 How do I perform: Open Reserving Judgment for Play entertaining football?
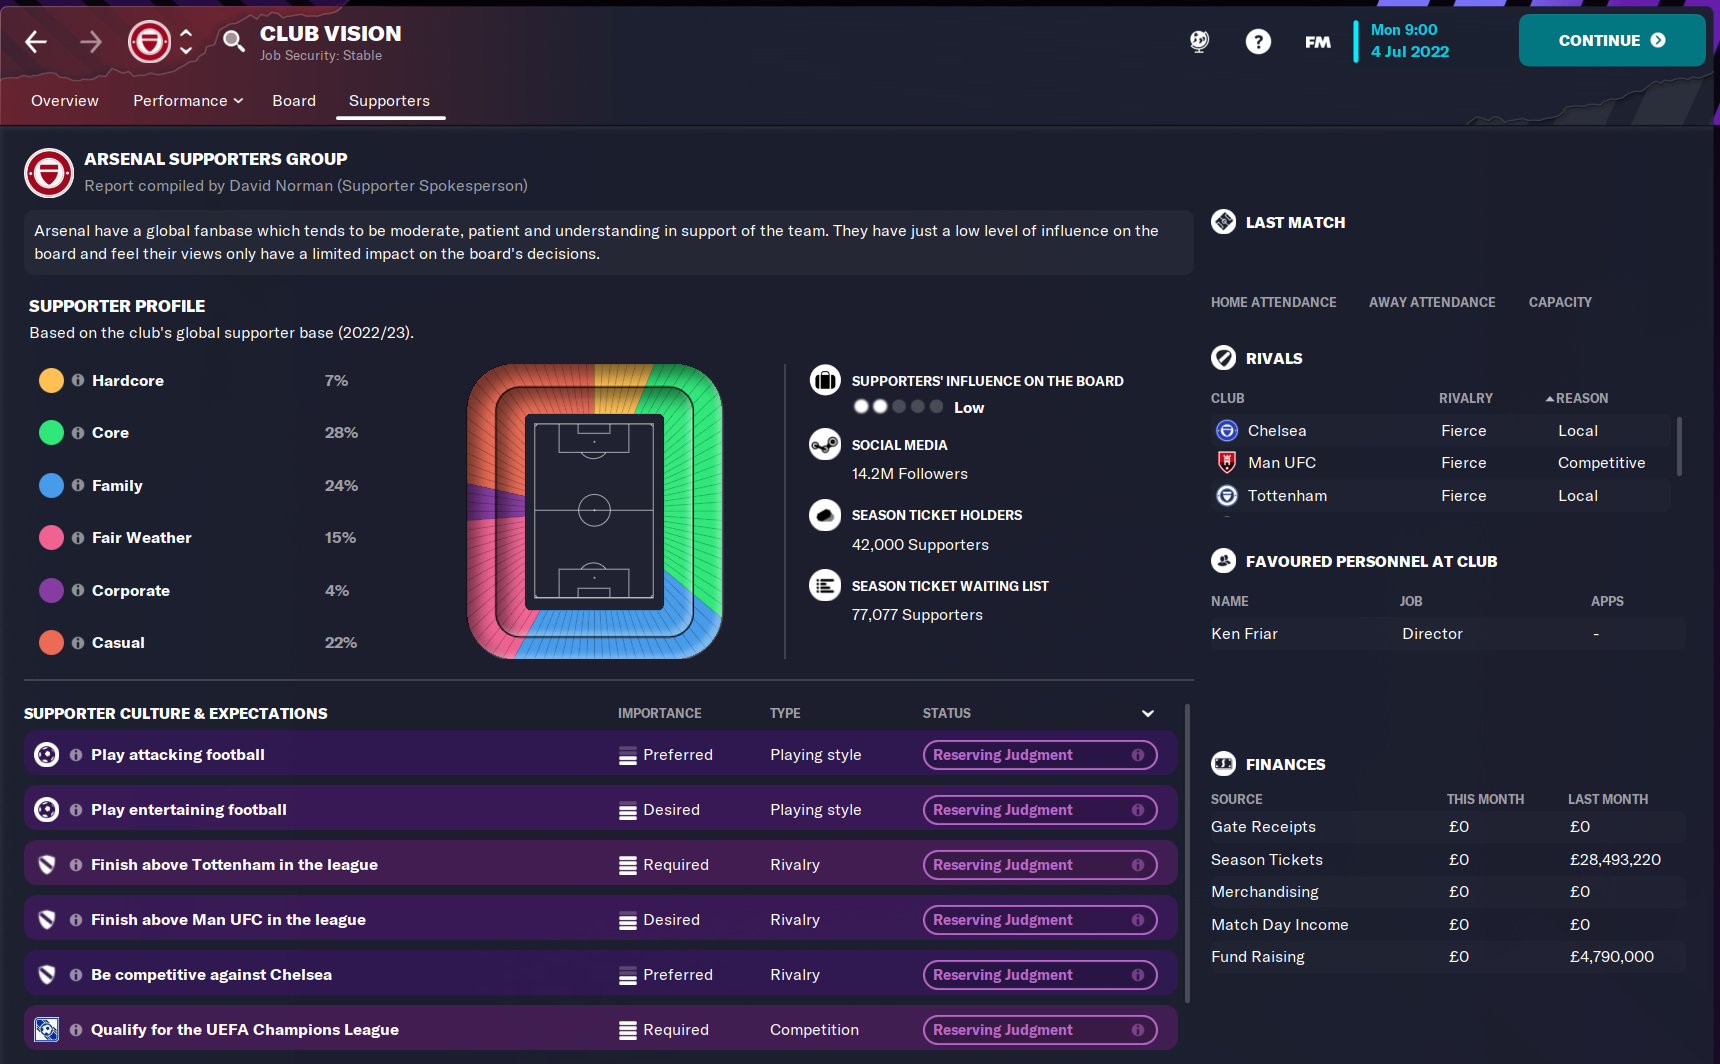tap(1040, 810)
